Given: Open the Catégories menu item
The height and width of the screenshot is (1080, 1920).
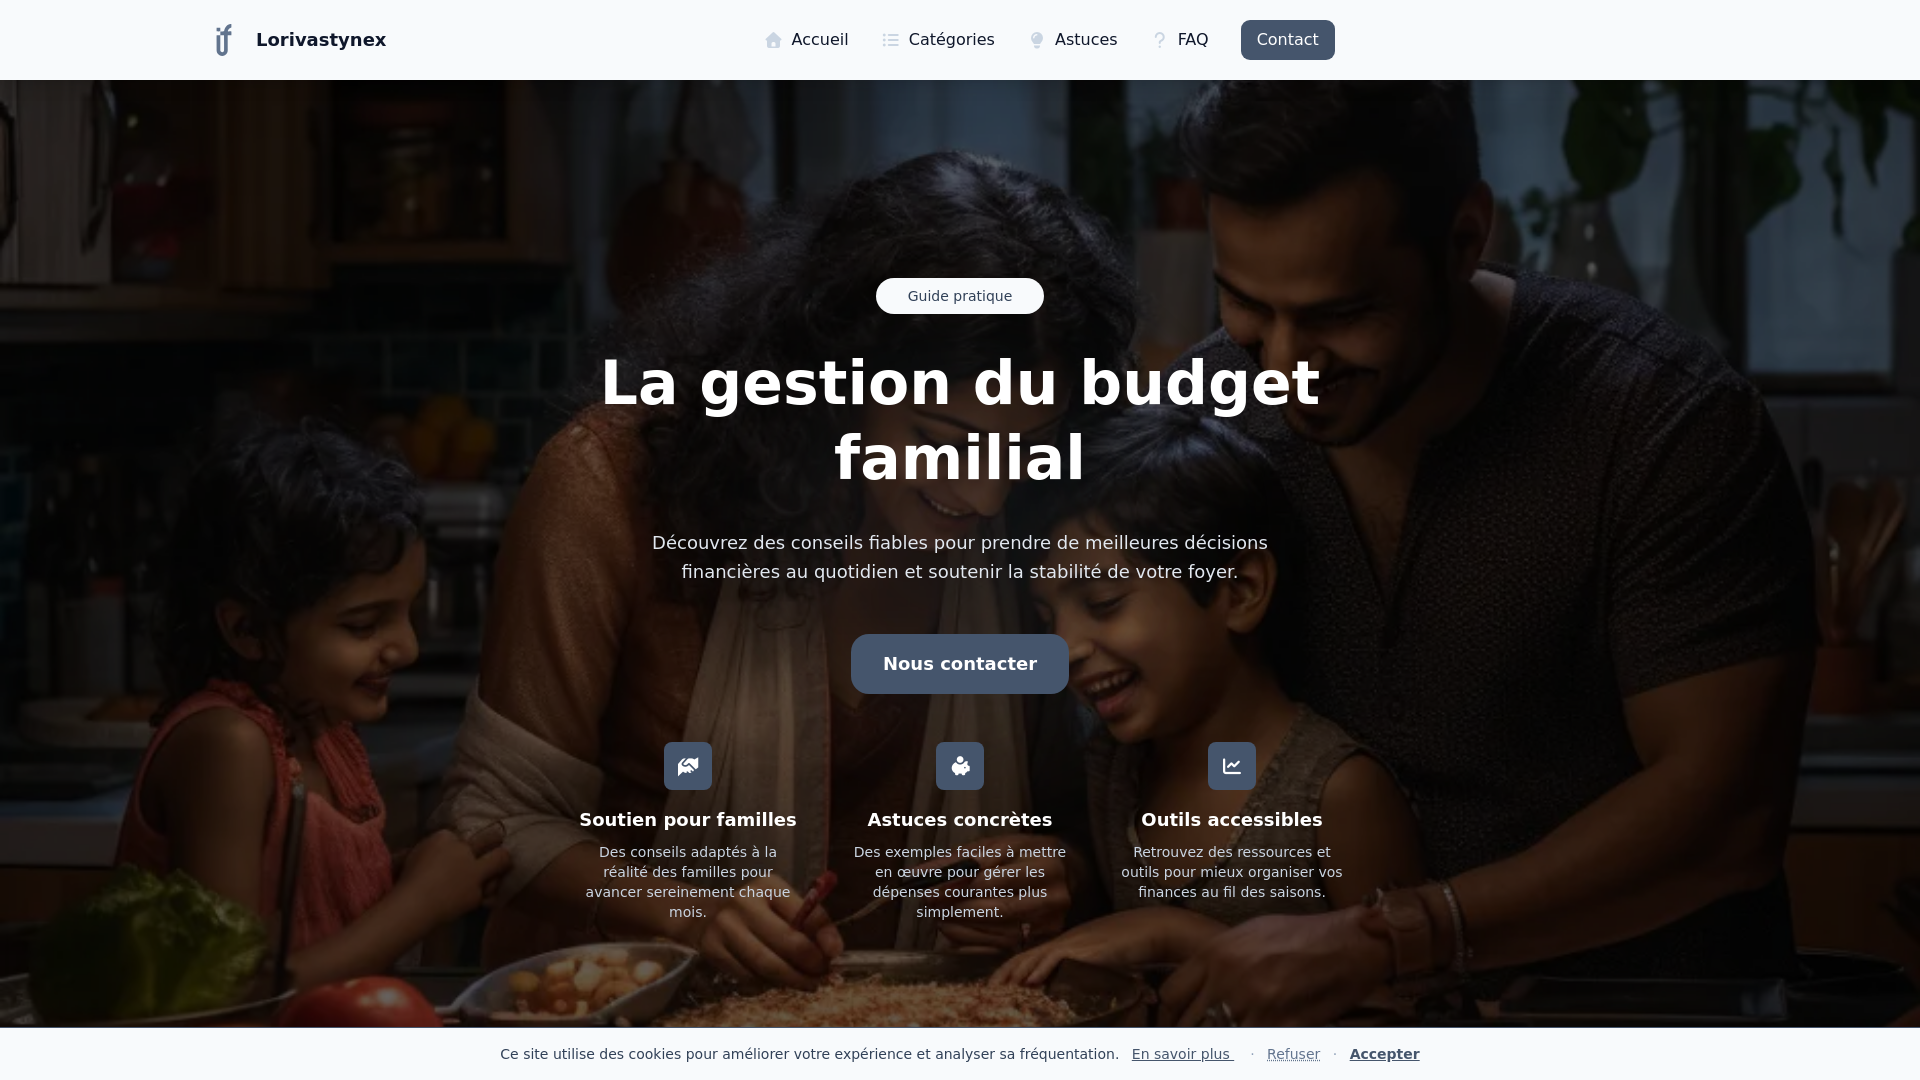Looking at the screenshot, I should click(938, 40).
